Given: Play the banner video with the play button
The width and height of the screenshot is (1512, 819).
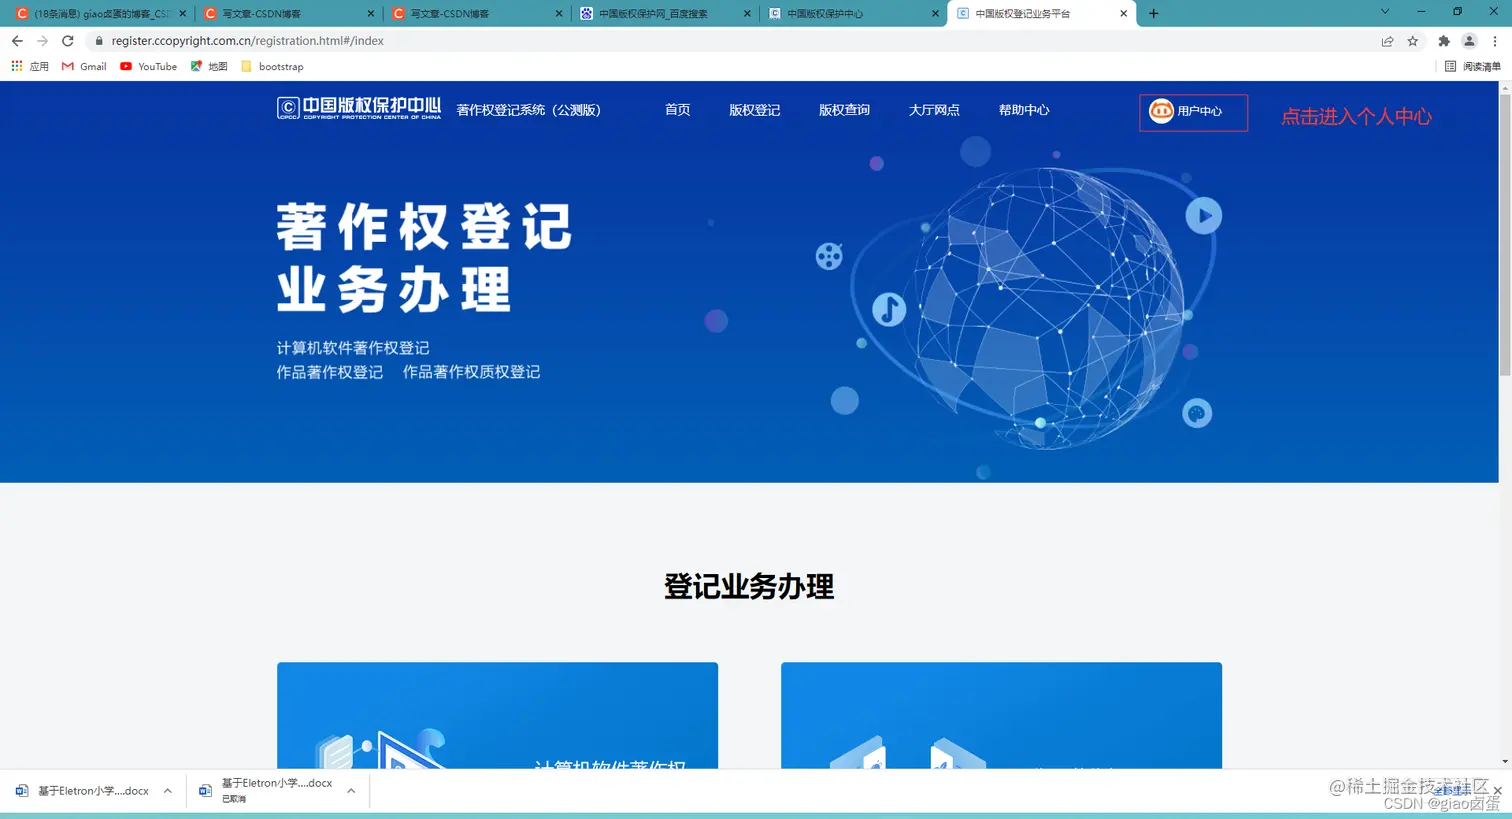Looking at the screenshot, I should click(x=1203, y=214).
